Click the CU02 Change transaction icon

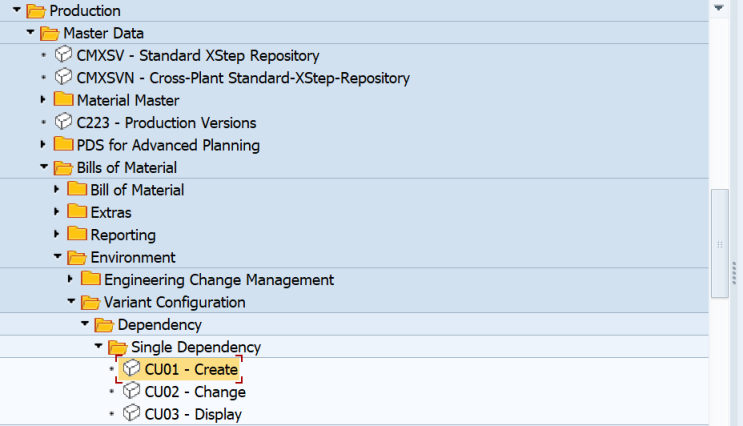(131, 390)
